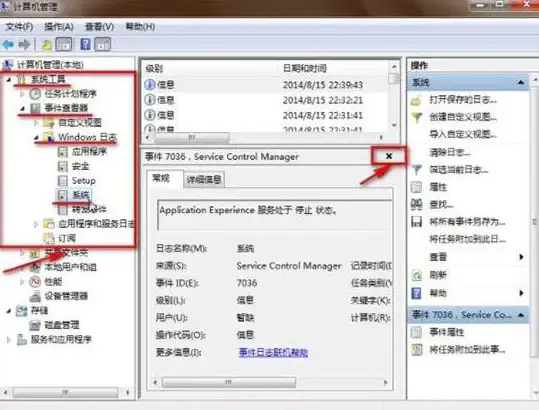Select the 应用程序 log
This screenshot has width=539, height=410.
click(x=89, y=152)
